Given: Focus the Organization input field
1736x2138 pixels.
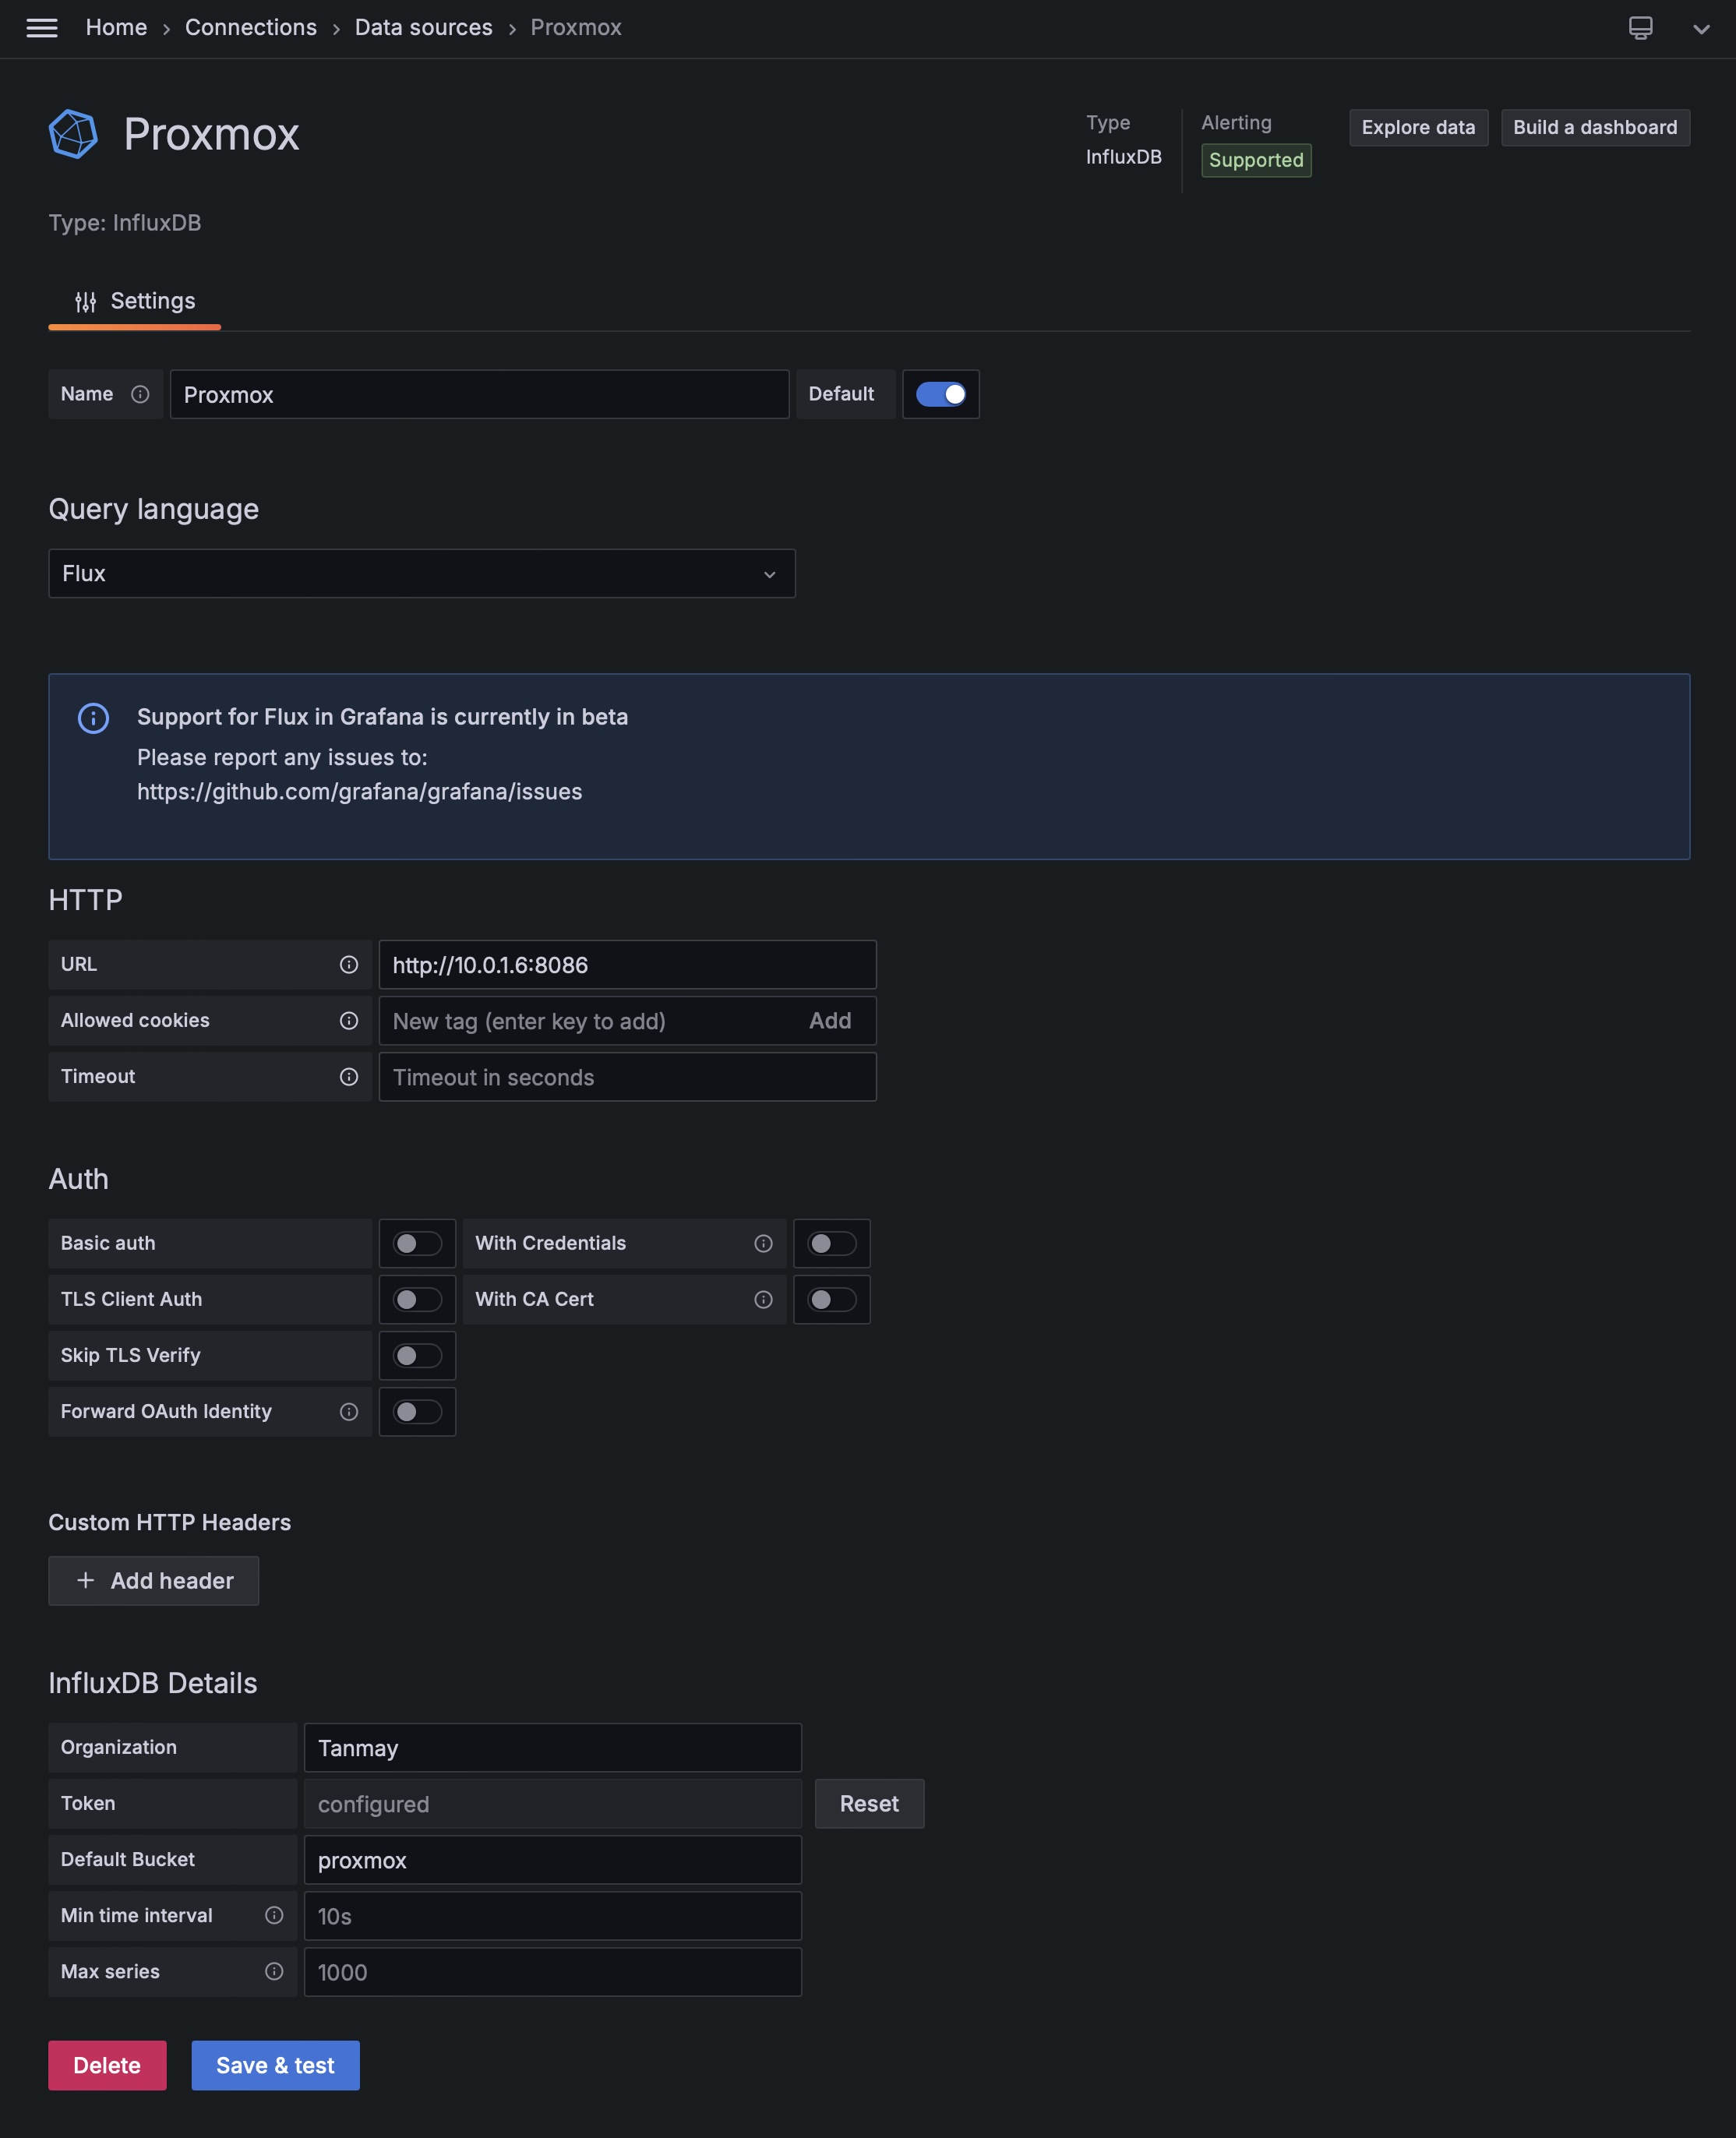Looking at the screenshot, I should pyautogui.click(x=552, y=1747).
